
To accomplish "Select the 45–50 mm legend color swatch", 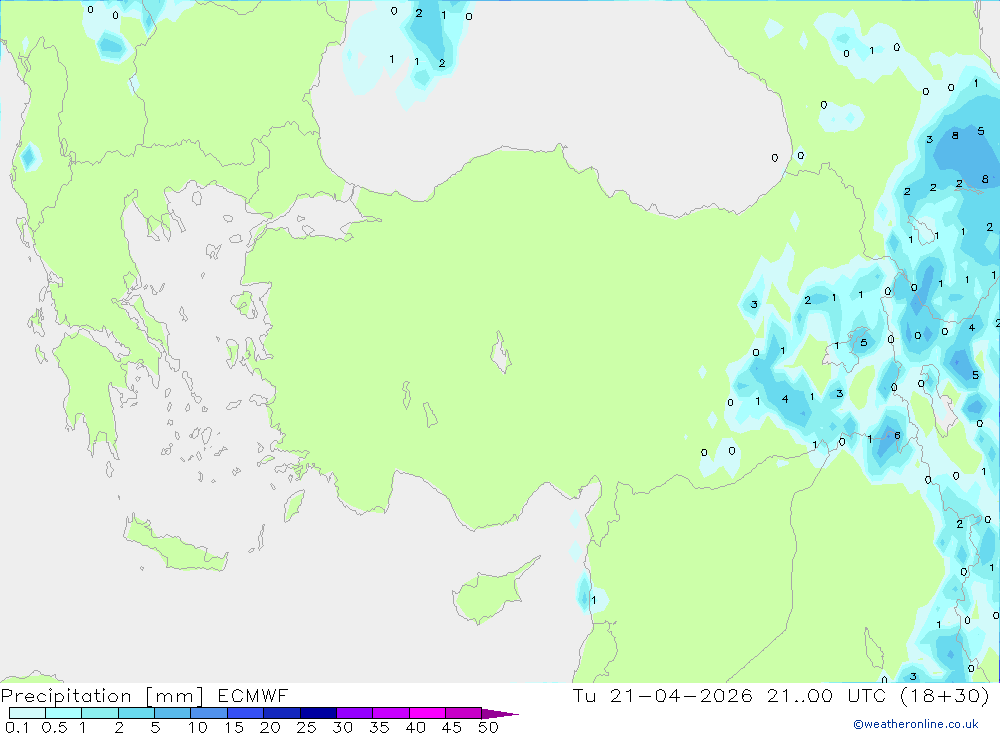I will [464, 713].
